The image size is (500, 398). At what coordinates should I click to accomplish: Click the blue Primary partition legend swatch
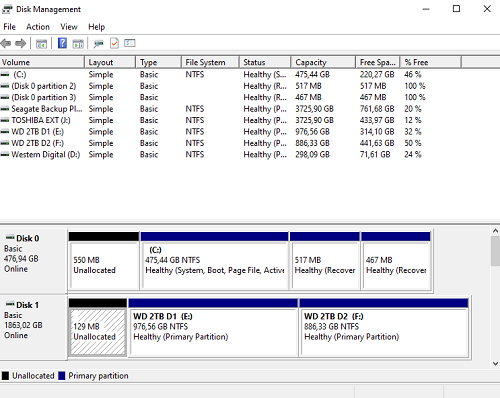[x=62, y=376]
